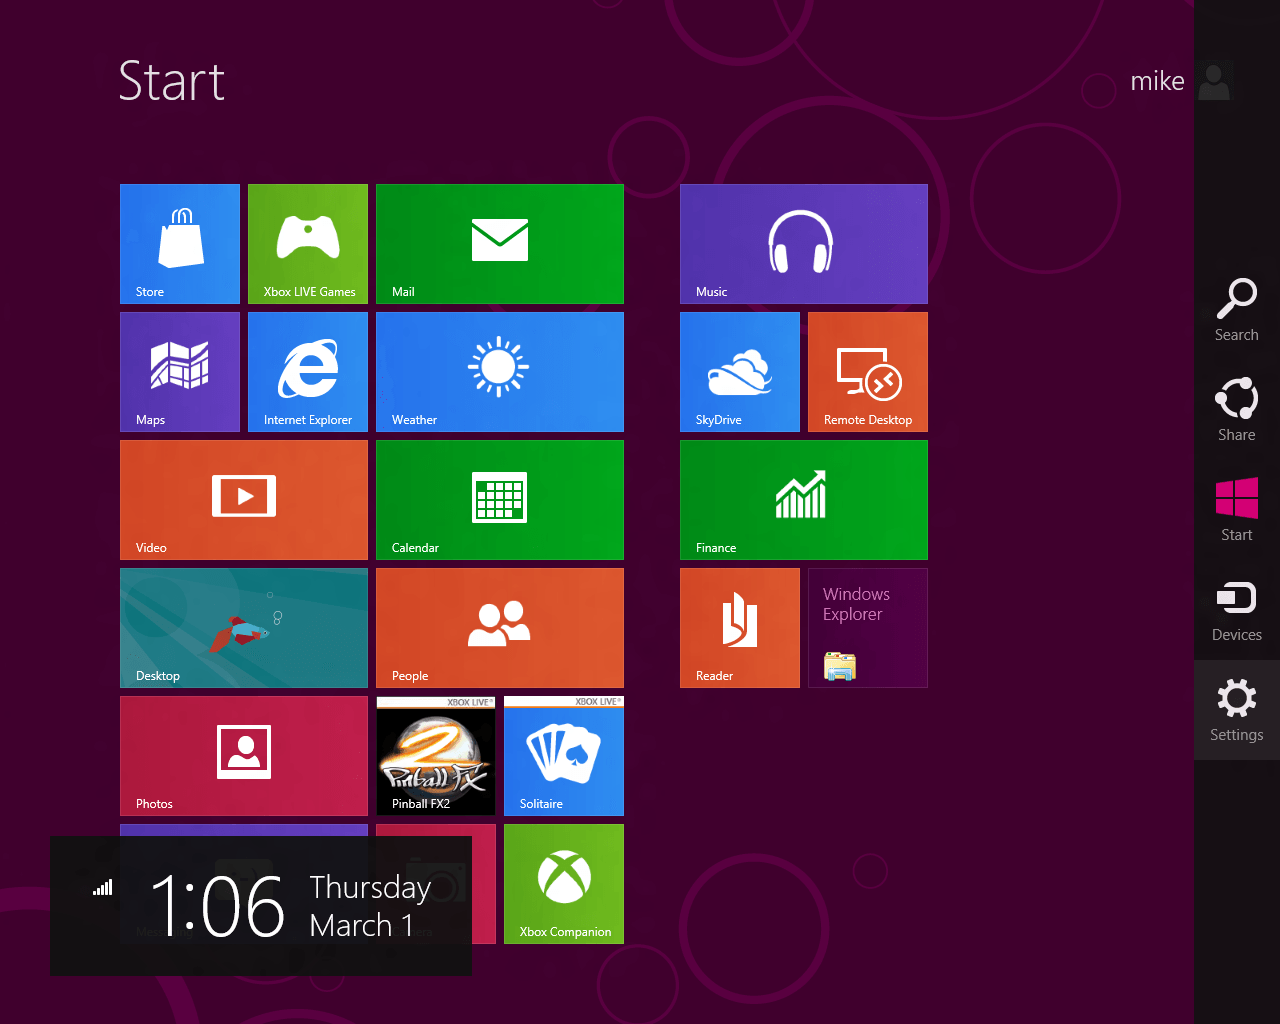Open the Mail app tile
1280x1024 pixels.
coord(500,244)
